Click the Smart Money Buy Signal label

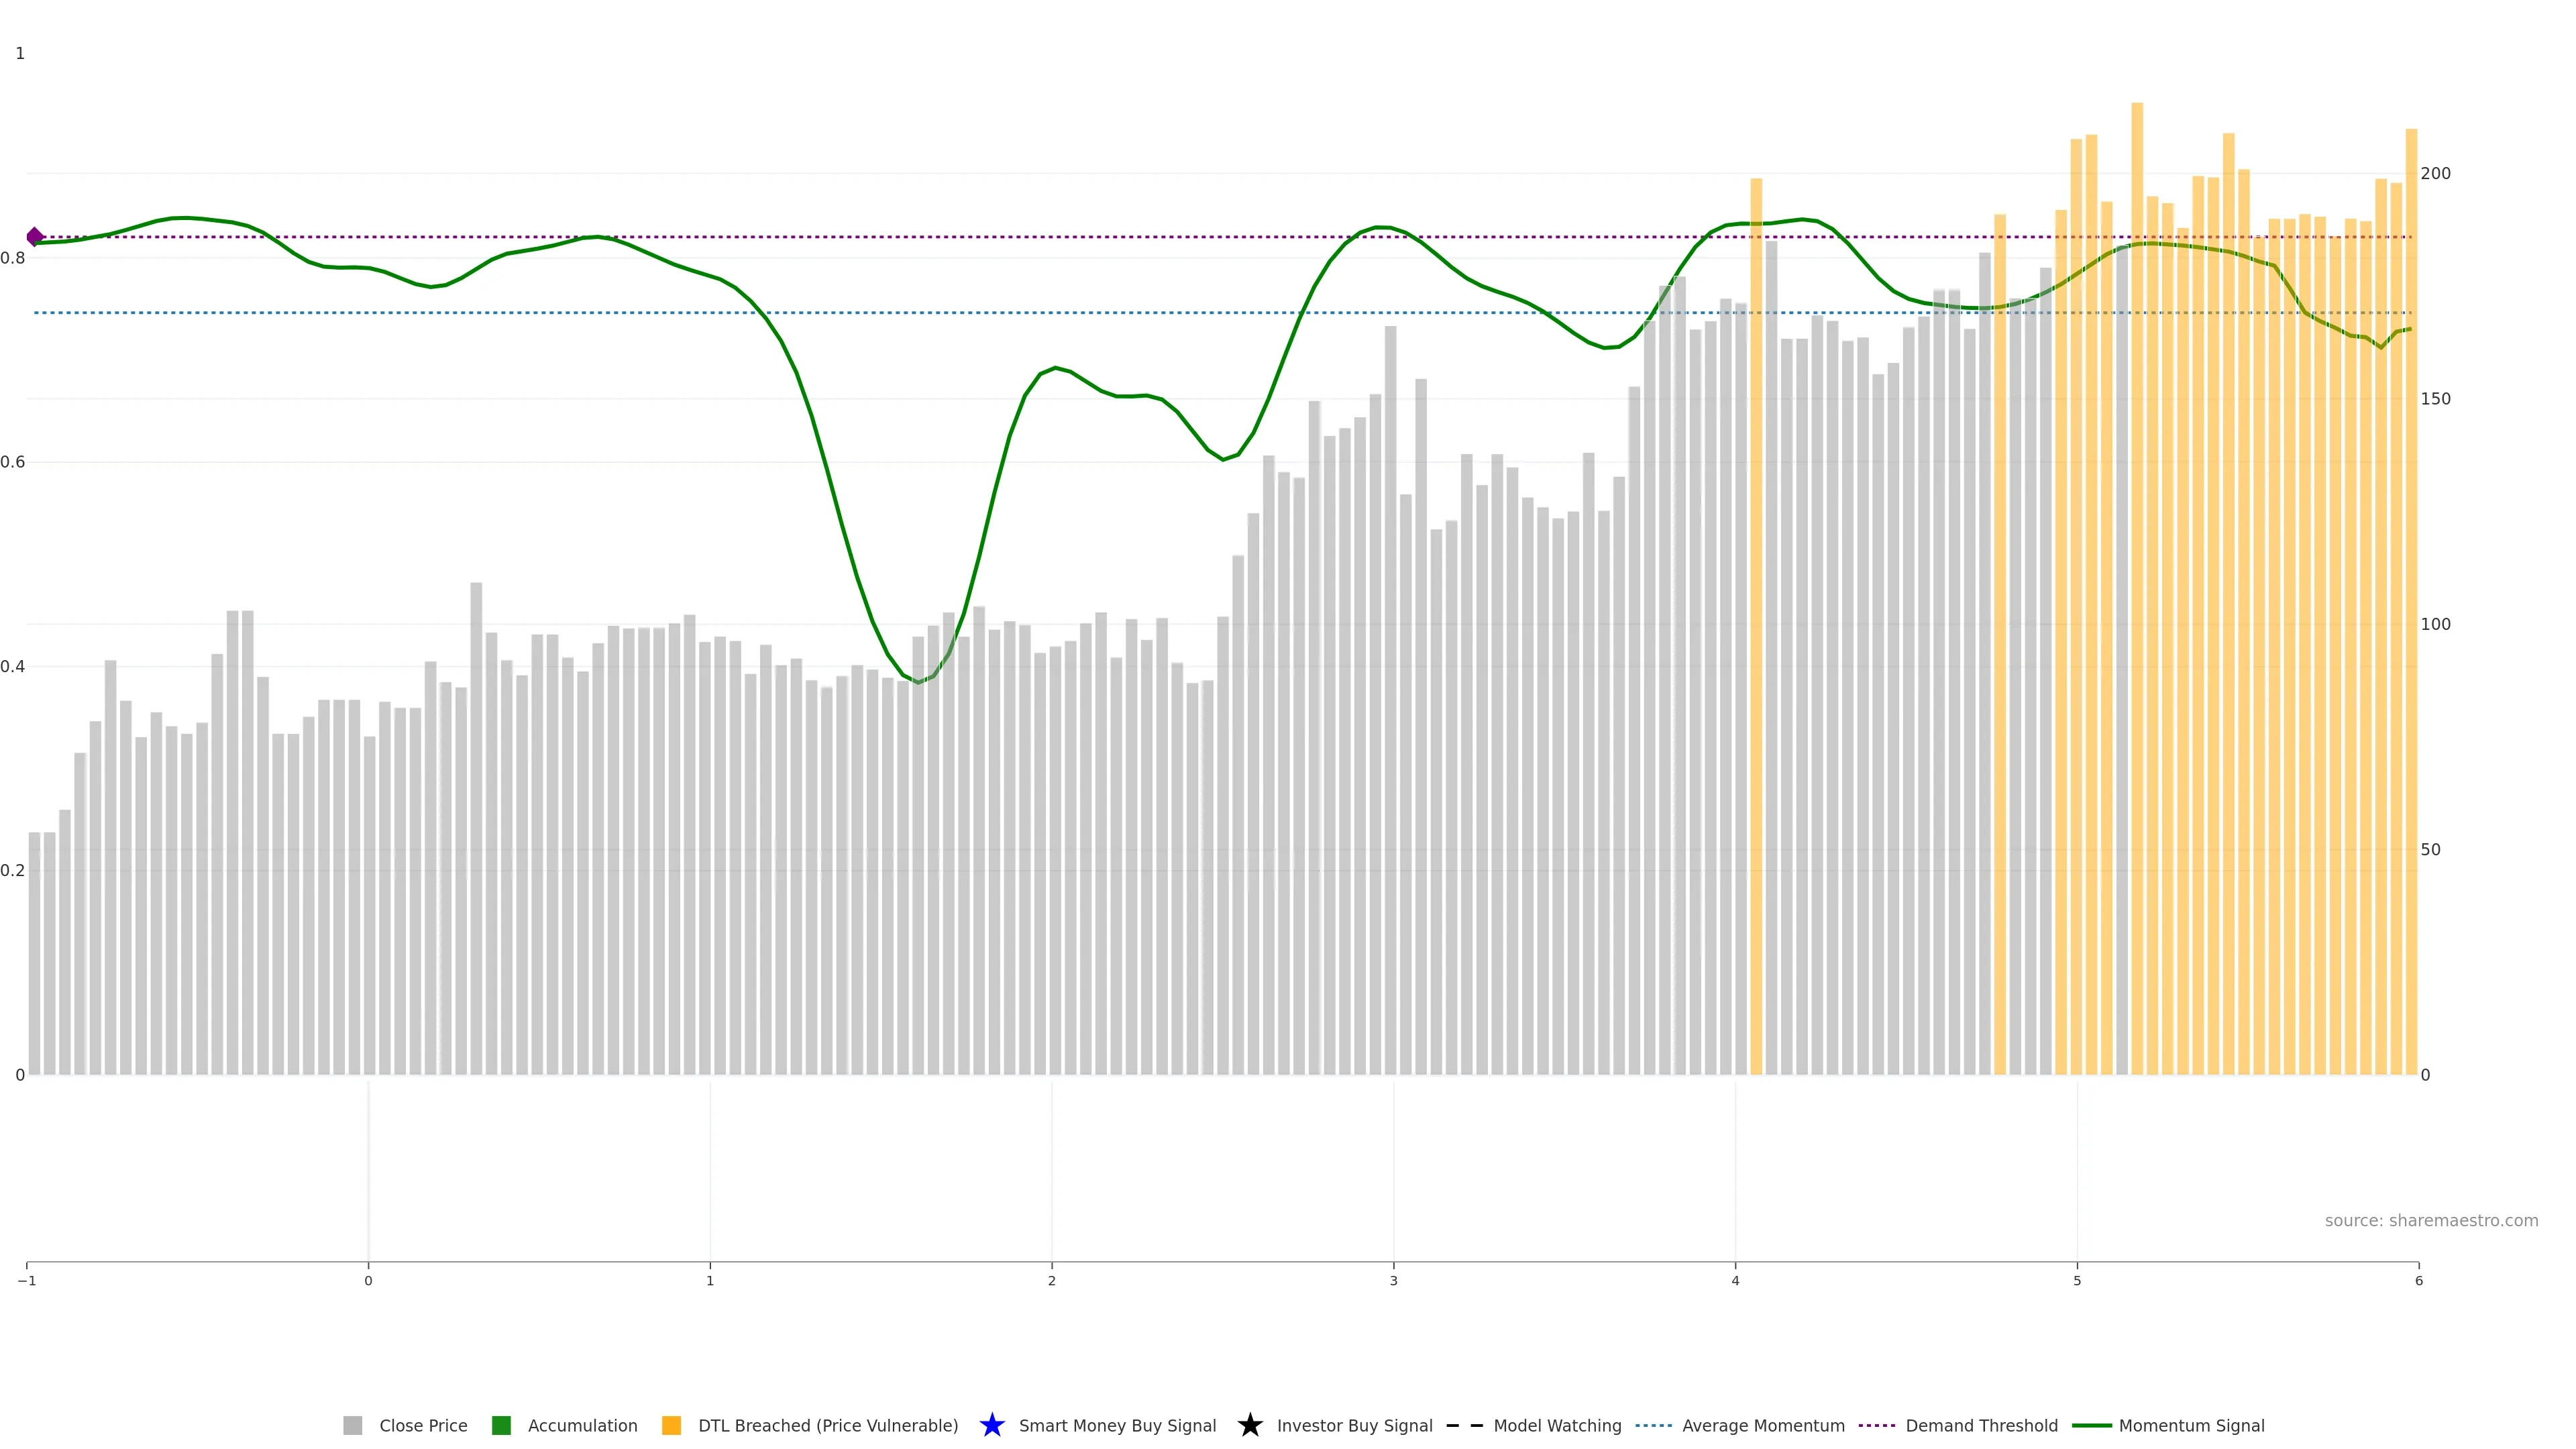click(1117, 1425)
